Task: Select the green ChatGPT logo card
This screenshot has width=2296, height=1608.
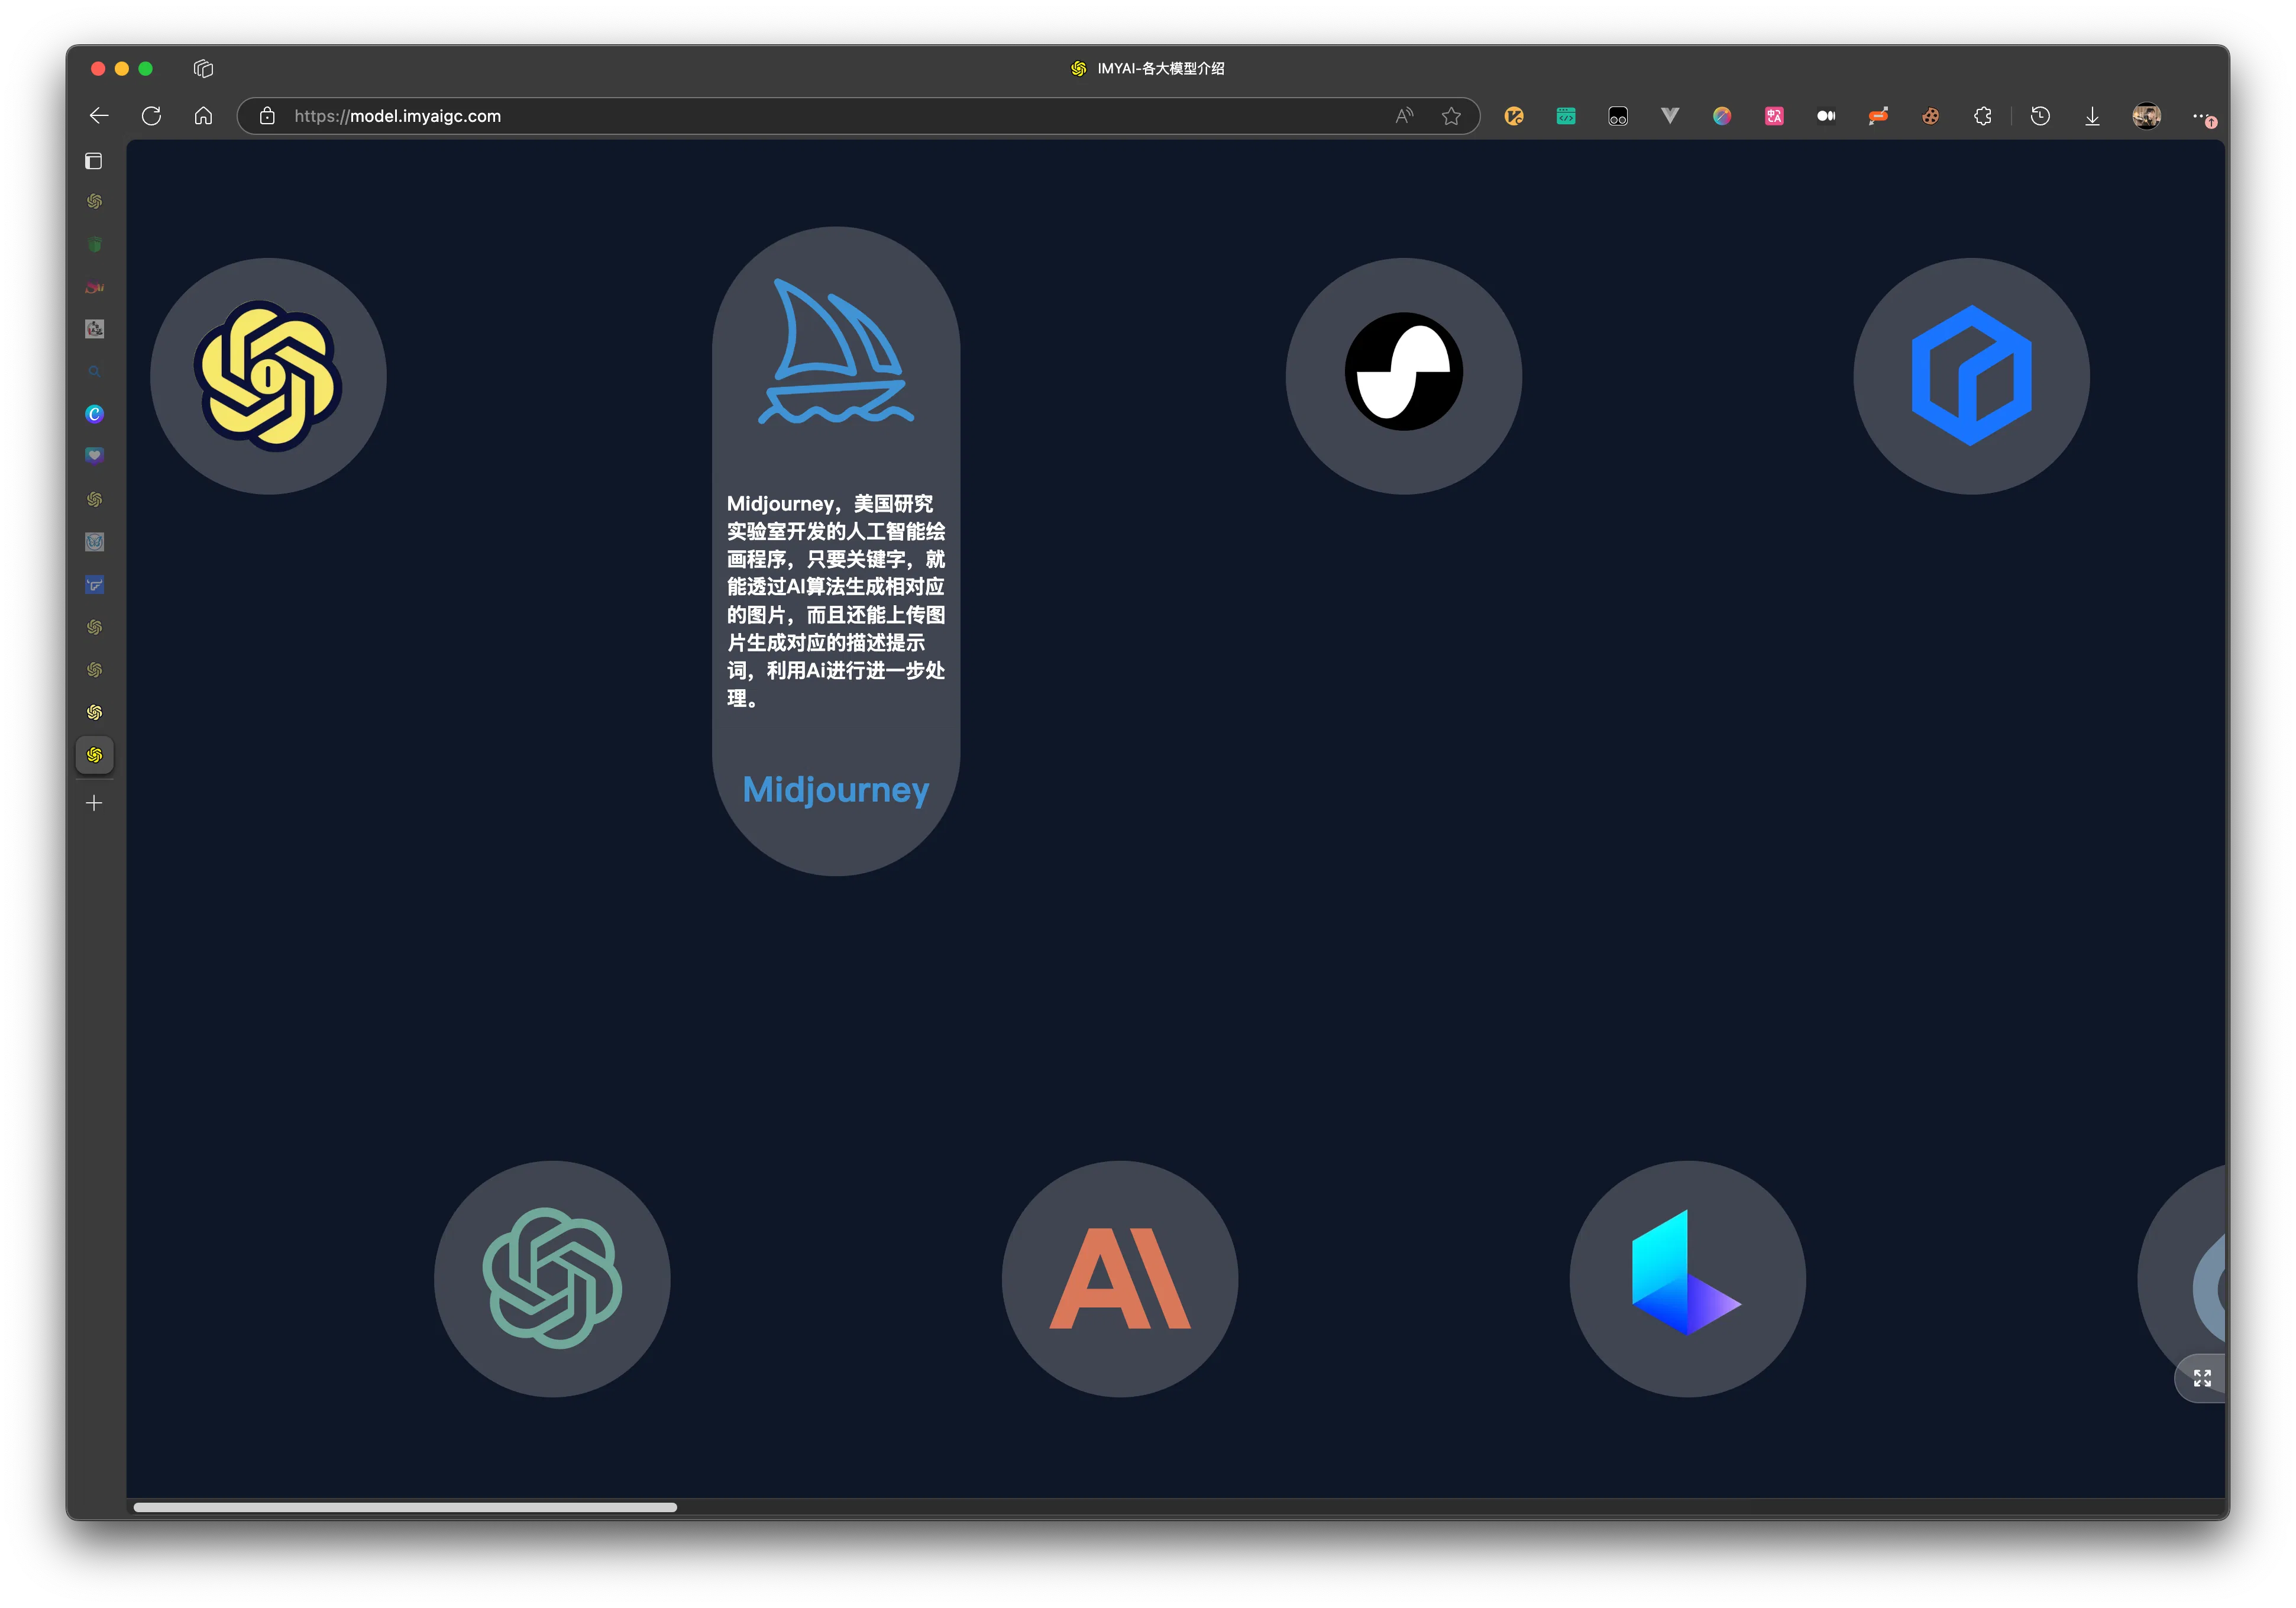Action: [552, 1279]
